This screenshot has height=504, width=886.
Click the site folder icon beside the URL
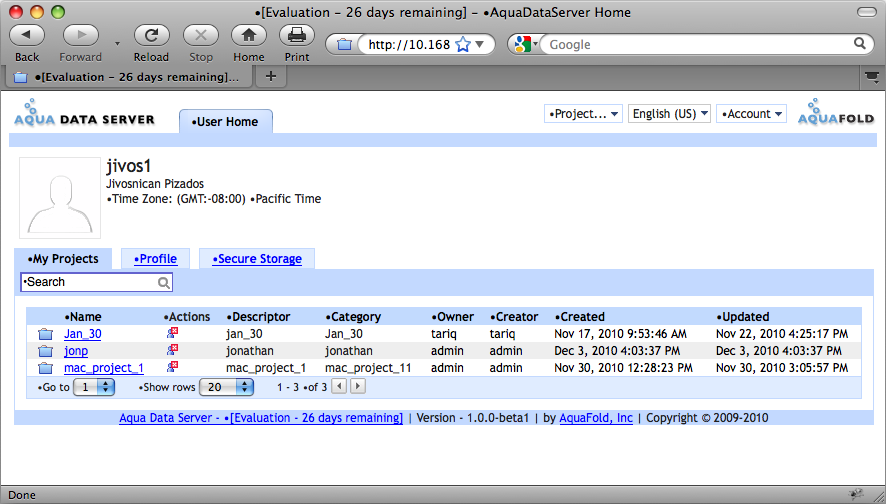[x=344, y=44]
